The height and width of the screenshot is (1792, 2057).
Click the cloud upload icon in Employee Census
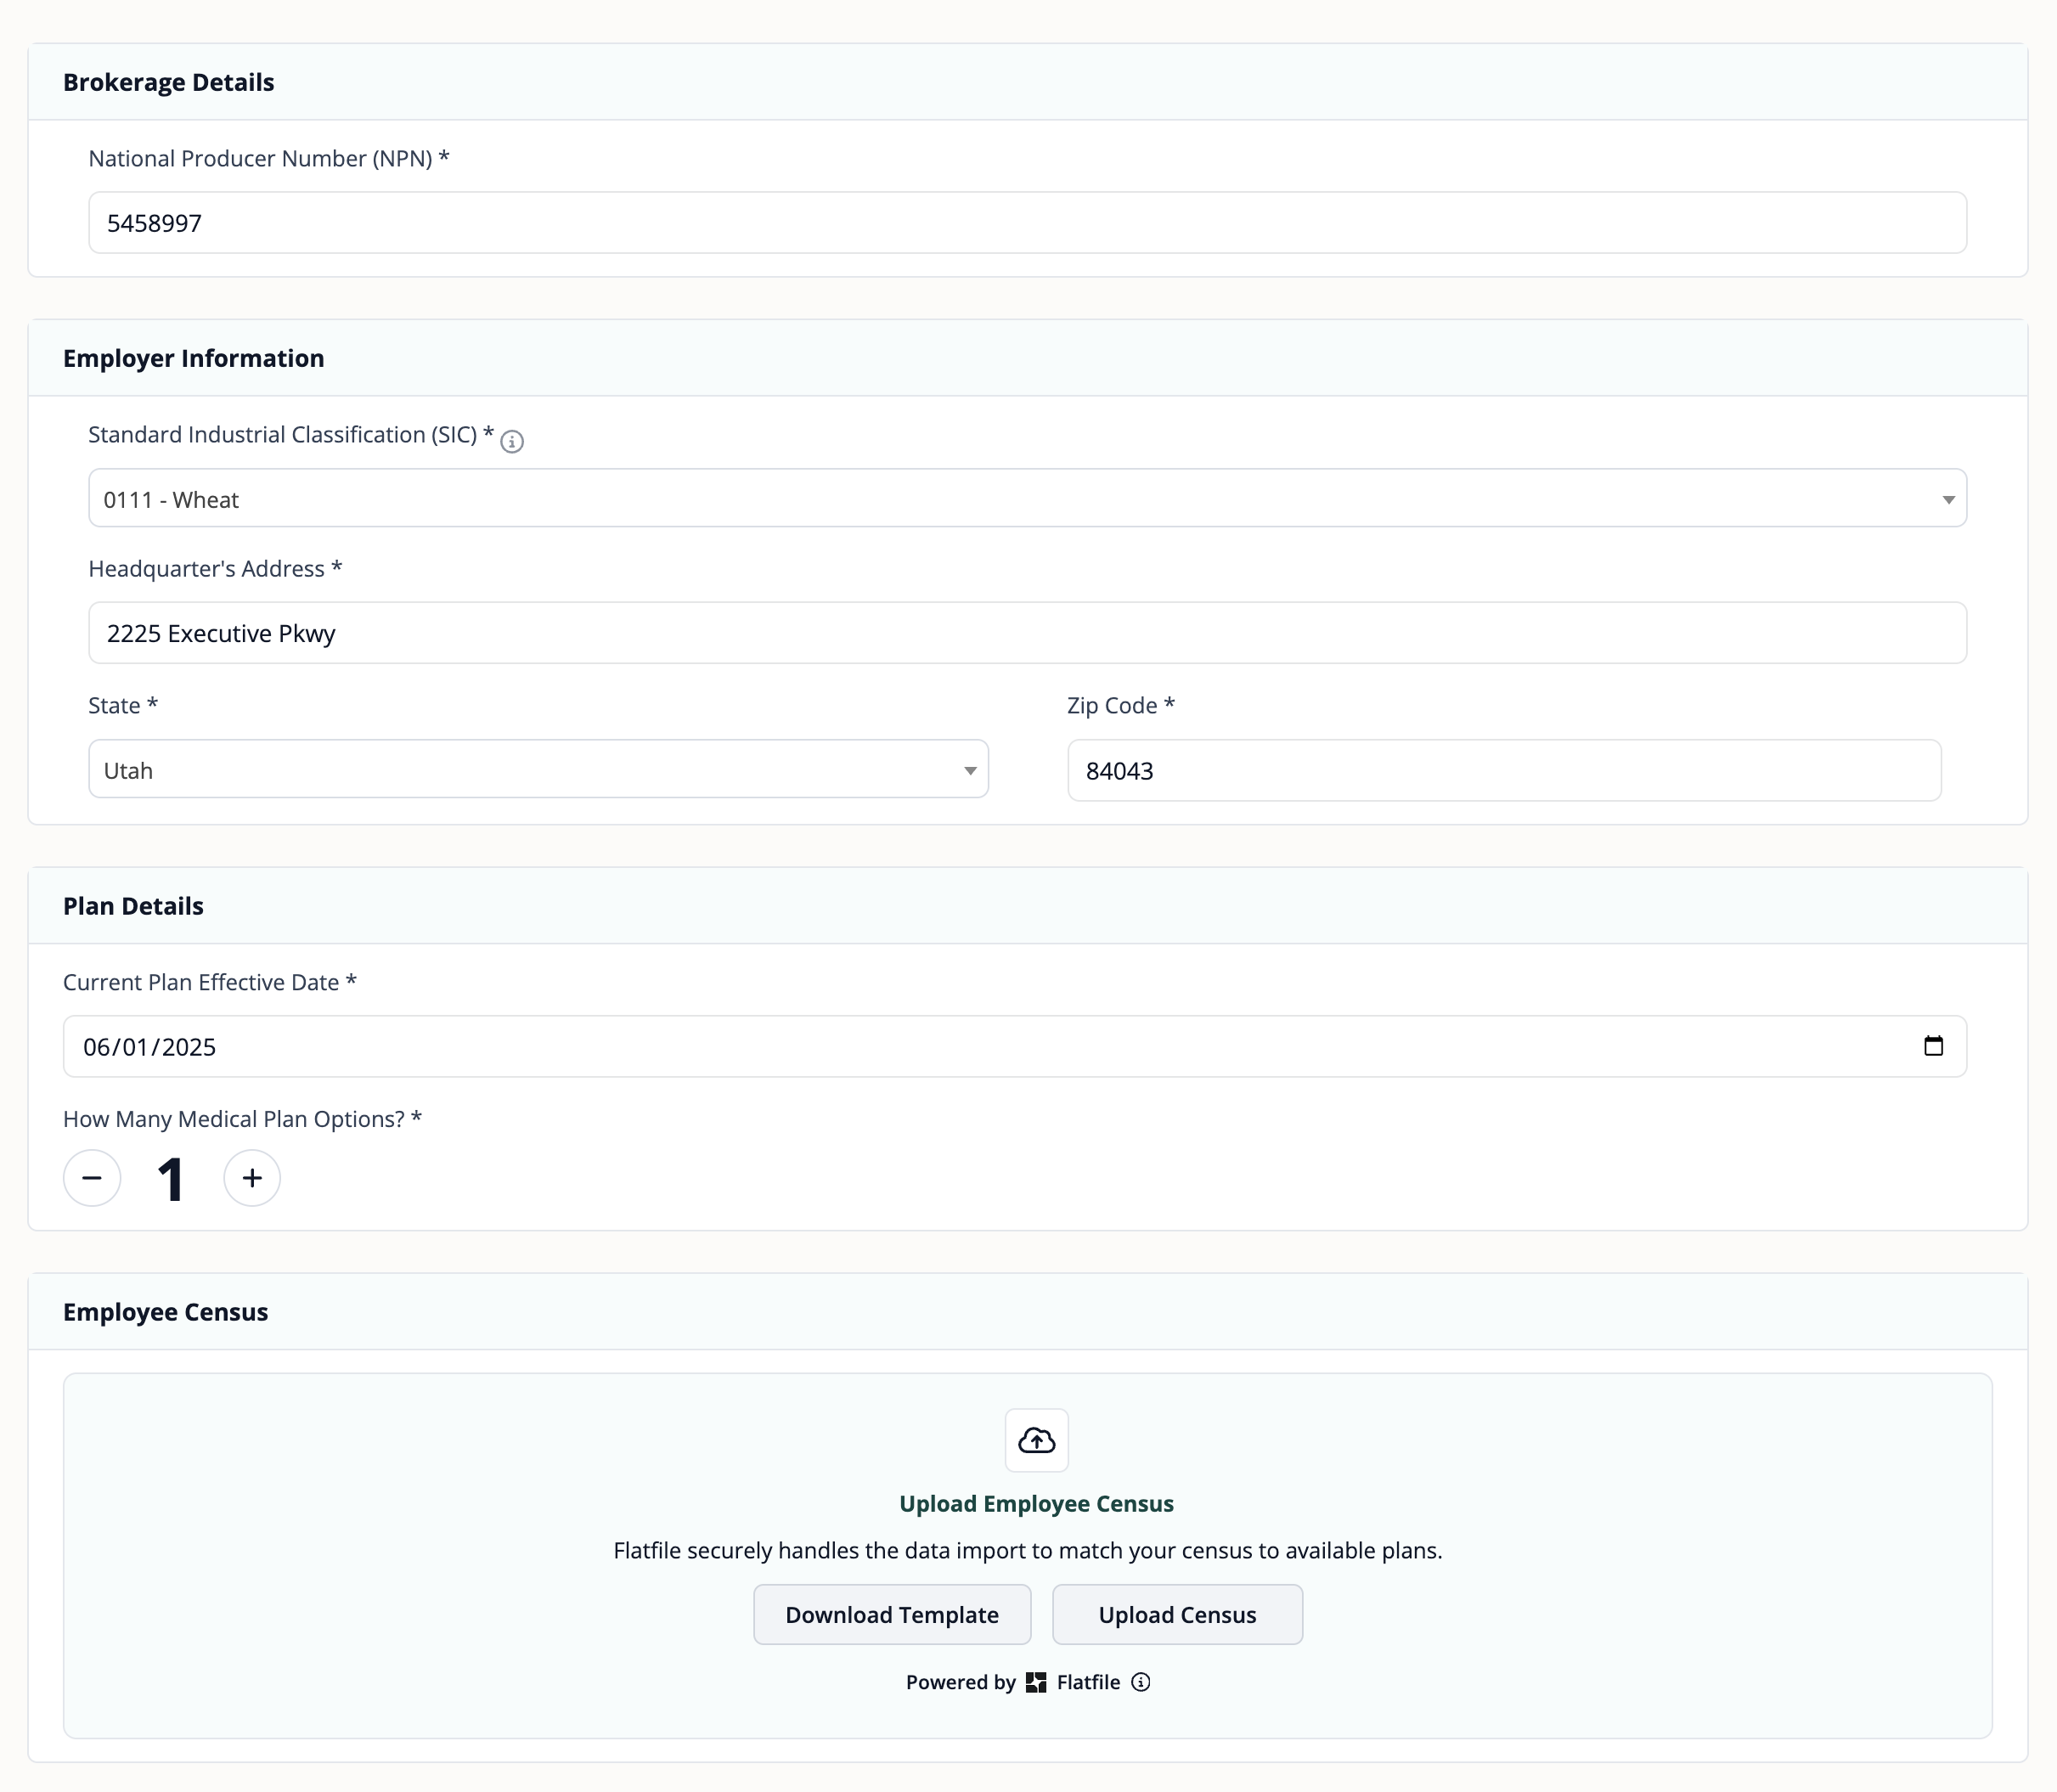[1036, 1441]
